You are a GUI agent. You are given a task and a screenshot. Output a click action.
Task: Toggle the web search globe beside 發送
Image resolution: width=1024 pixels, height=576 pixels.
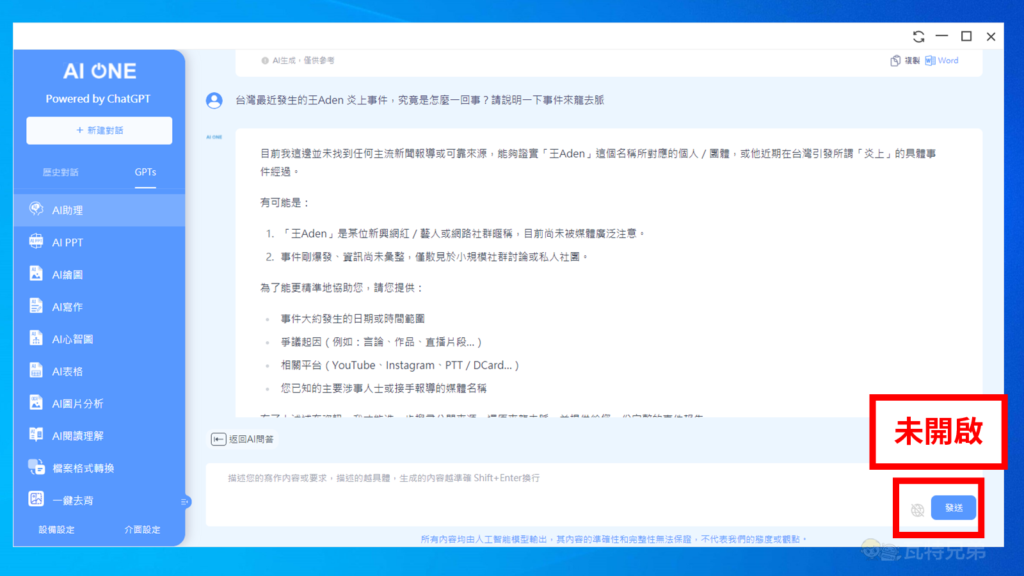(x=917, y=509)
